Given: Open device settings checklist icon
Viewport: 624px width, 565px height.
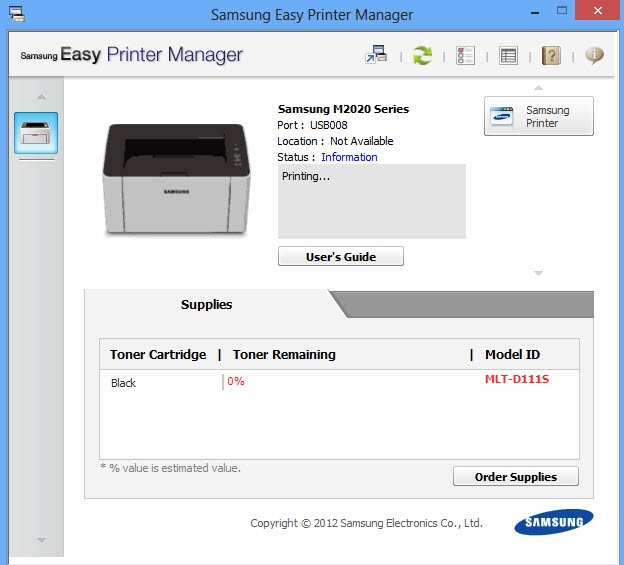Looking at the screenshot, I should pyautogui.click(x=465, y=55).
